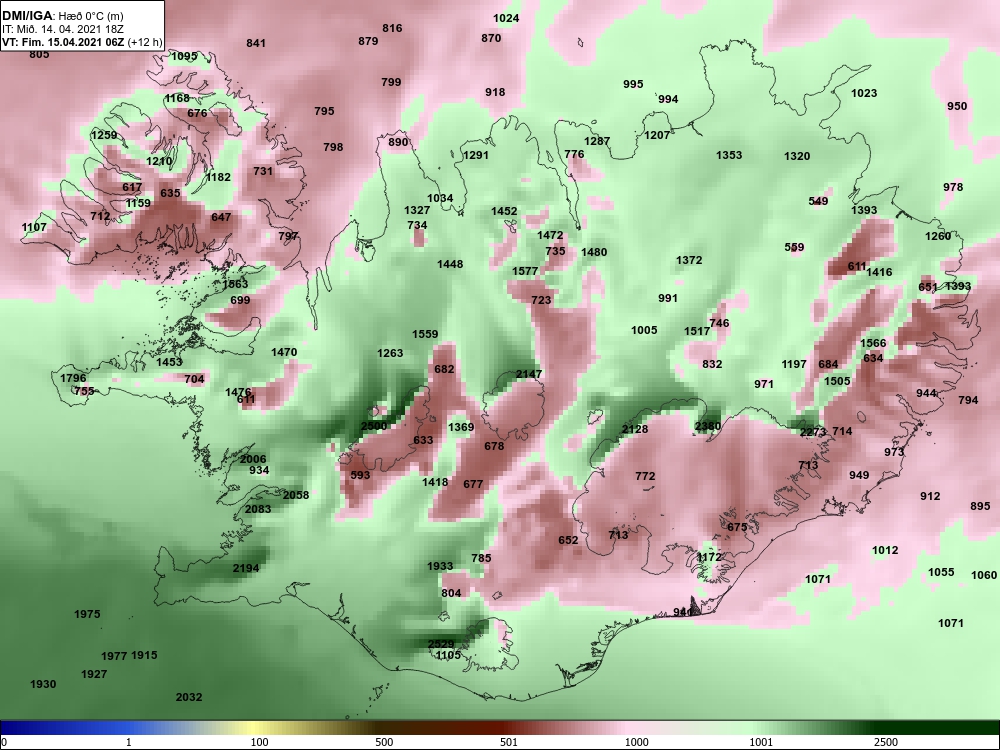The image size is (1000, 750).
Task: Select the map value '1517'
Action: (x=697, y=332)
